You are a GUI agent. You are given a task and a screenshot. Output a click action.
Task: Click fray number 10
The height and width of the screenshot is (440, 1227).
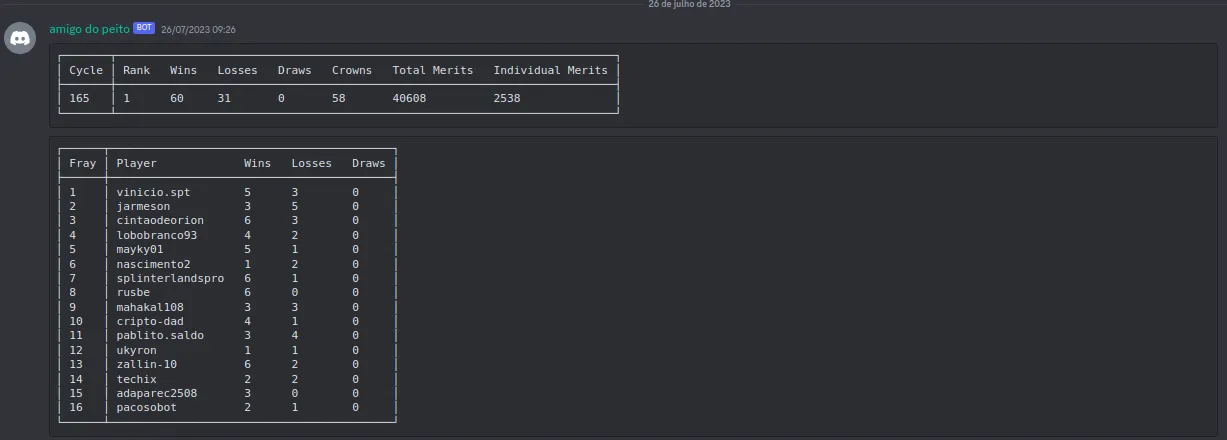pos(76,321)
